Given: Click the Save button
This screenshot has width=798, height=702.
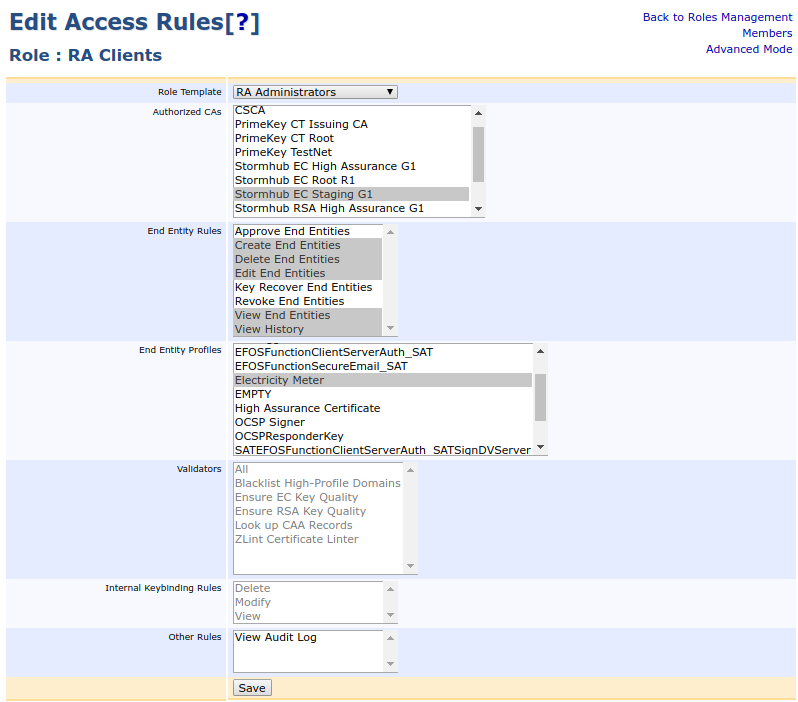Looking at the screenshot, I should click(x=252, y=688).
